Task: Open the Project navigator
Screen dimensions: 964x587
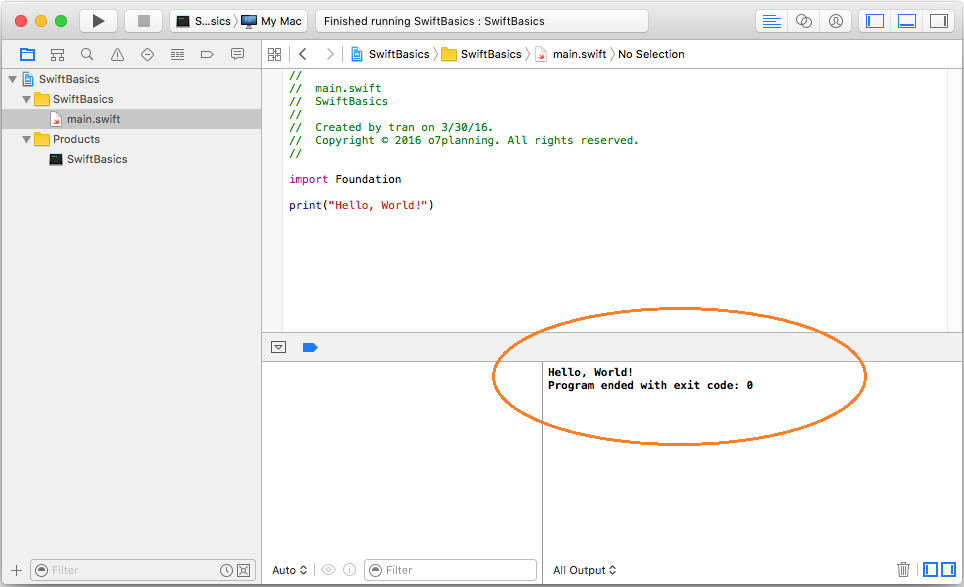Action: (27, 54)
